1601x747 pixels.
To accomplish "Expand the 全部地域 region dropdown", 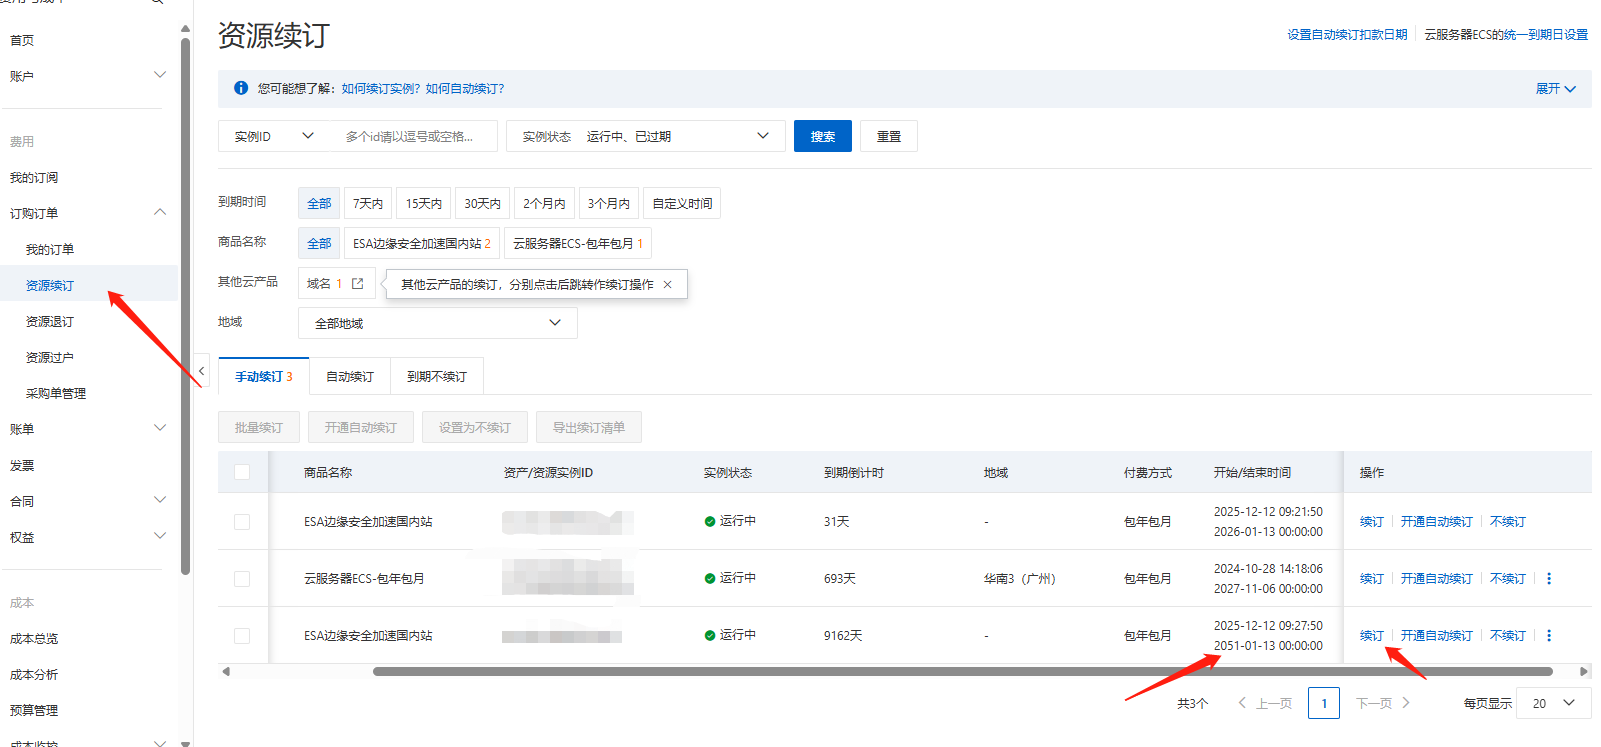I will pos(437,323).
